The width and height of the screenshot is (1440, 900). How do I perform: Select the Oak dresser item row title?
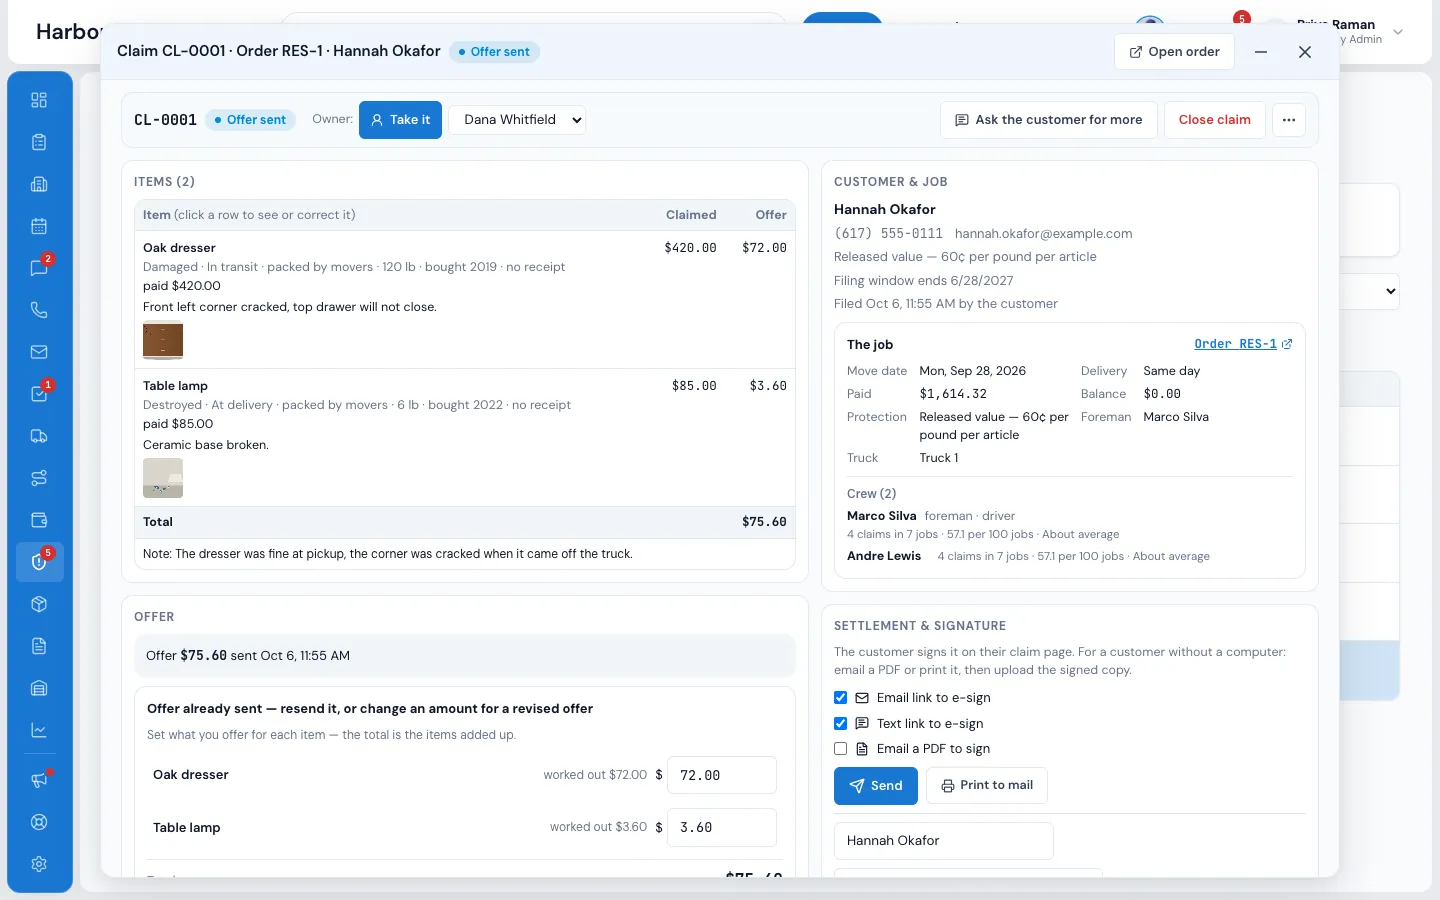tap(179, 248)
